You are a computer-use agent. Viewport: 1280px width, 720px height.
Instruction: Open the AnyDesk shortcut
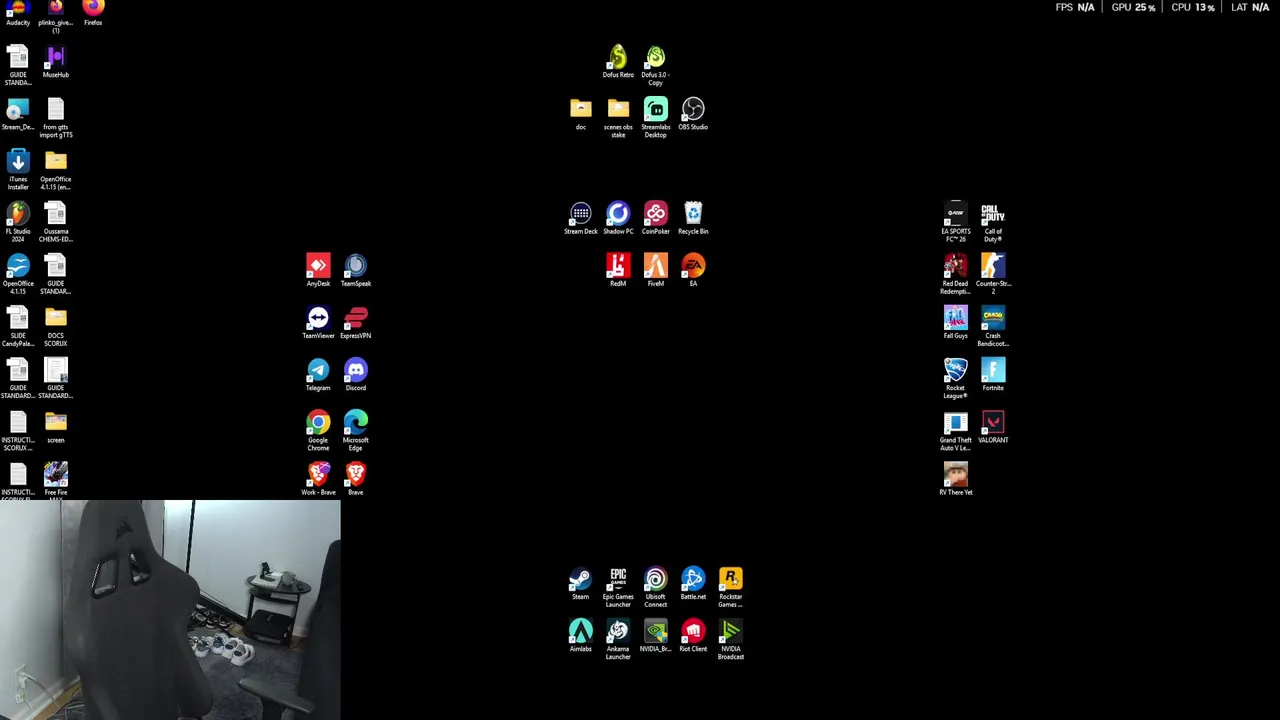click(x=318, y=271)
